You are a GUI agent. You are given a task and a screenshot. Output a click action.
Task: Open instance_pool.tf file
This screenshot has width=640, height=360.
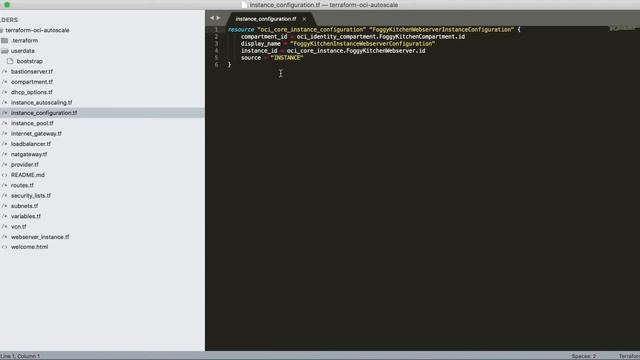pyautogui.click(x=32, y=123)
